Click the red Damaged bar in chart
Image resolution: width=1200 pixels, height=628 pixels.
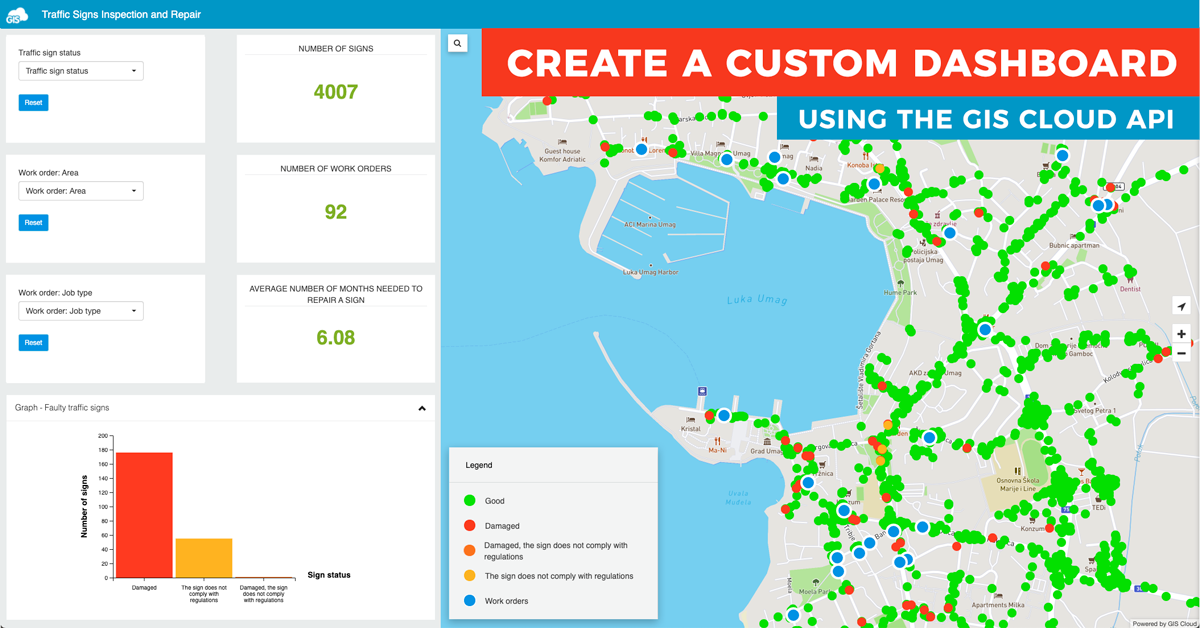(144, 515)
